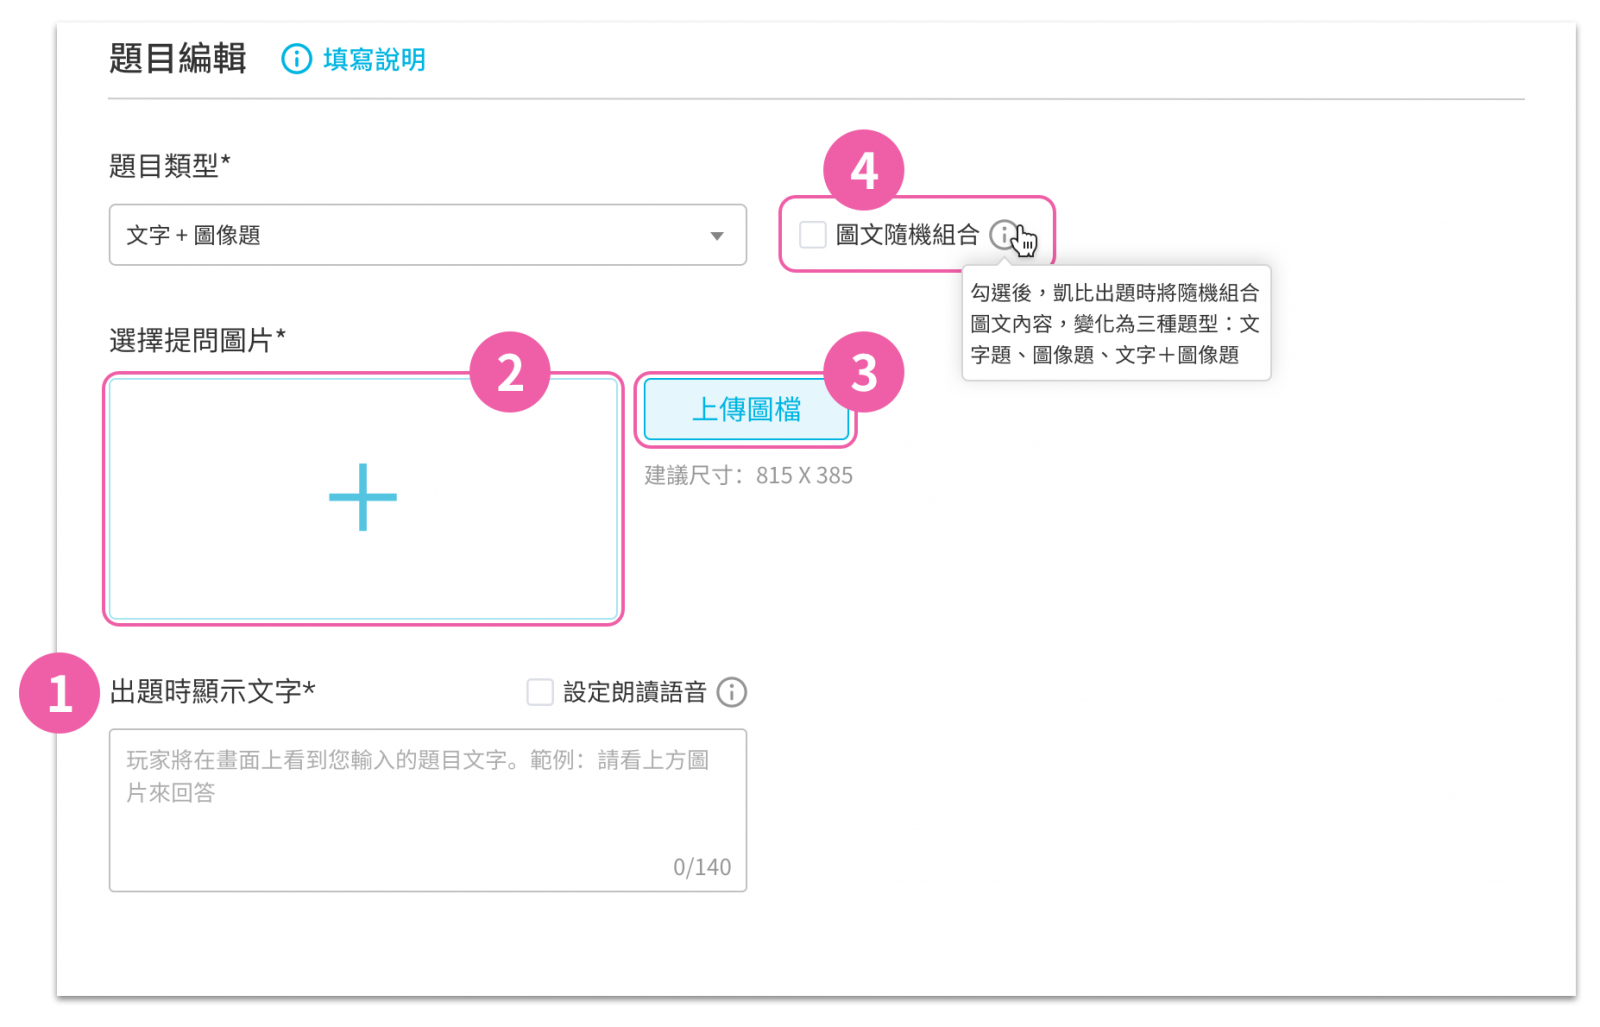Click the plus icon to add image

click(x=363, y=497)
